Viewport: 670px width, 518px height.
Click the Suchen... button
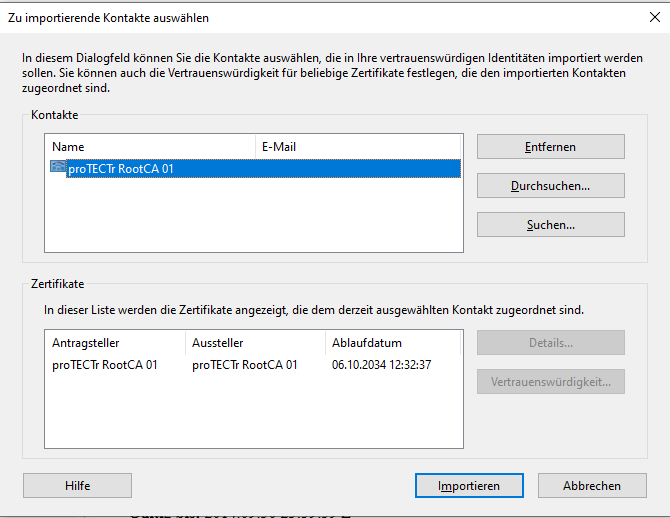pos(550,225)
